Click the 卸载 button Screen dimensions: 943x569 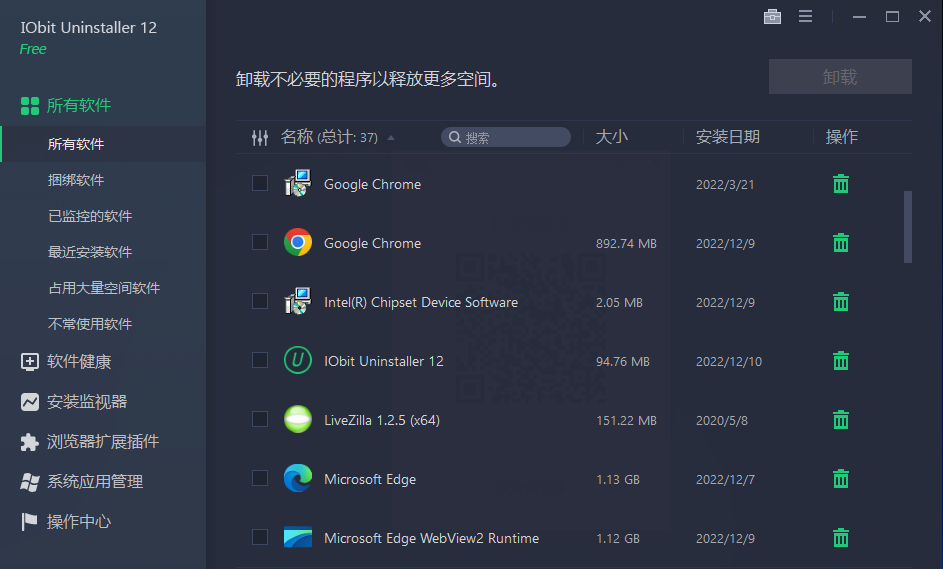840,76
